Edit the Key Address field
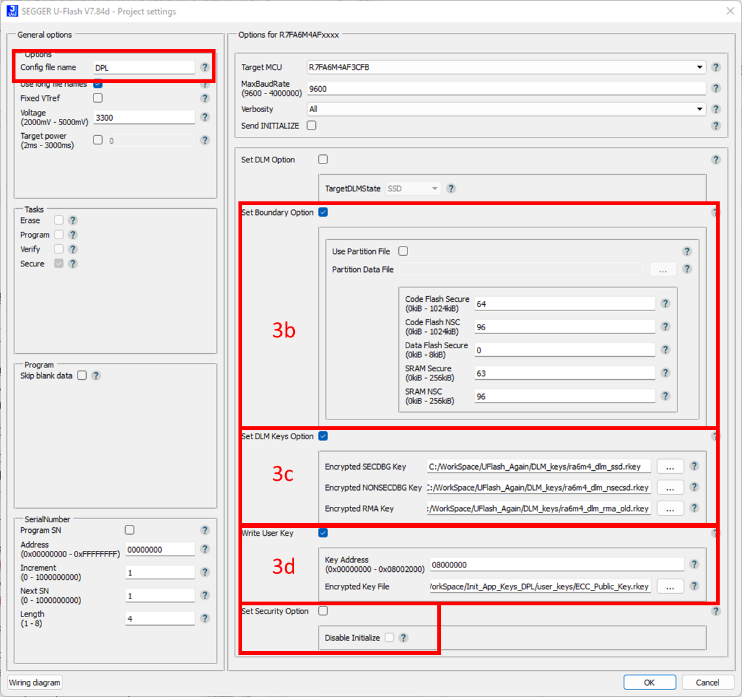This screenshot has width=742, height=697. 557,565
